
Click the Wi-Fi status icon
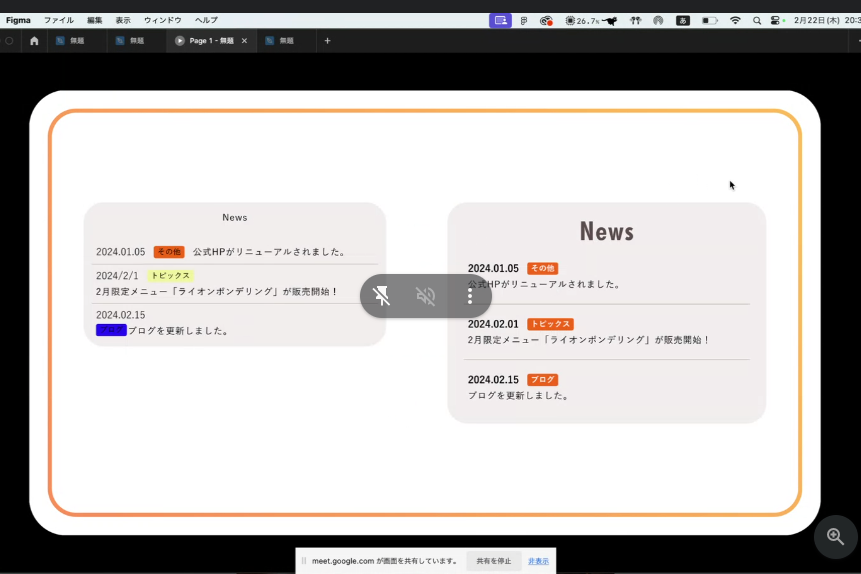[x=735, y=21]
